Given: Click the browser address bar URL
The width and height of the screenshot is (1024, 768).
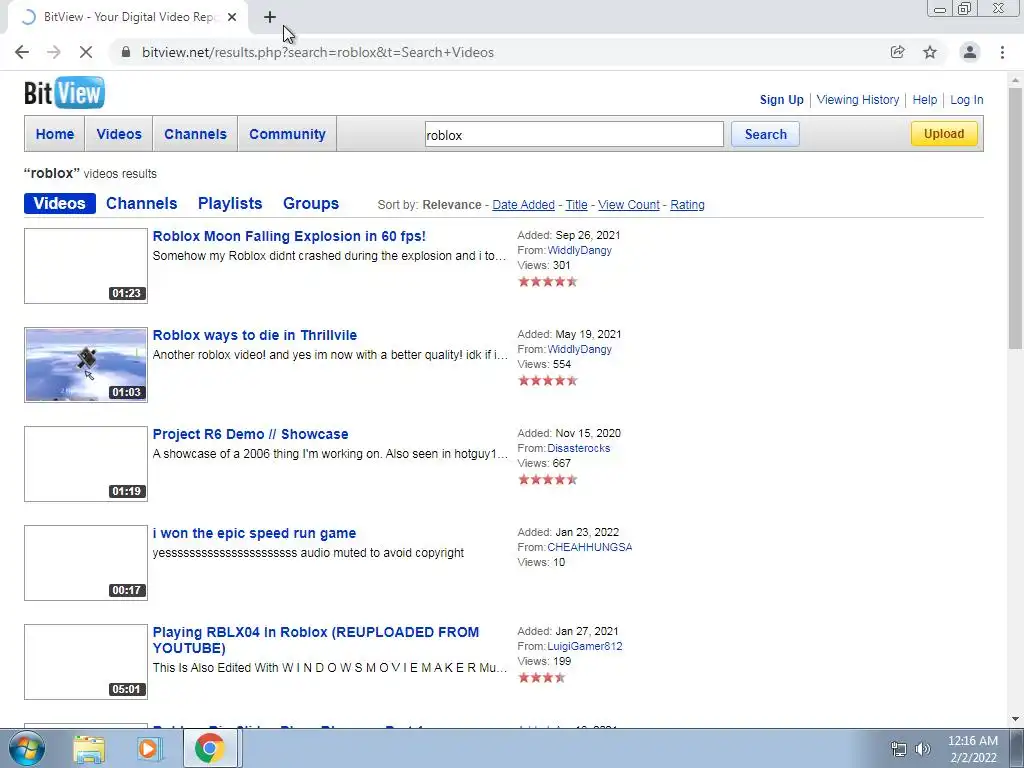Looking at the screenshot, I should 317,52.
